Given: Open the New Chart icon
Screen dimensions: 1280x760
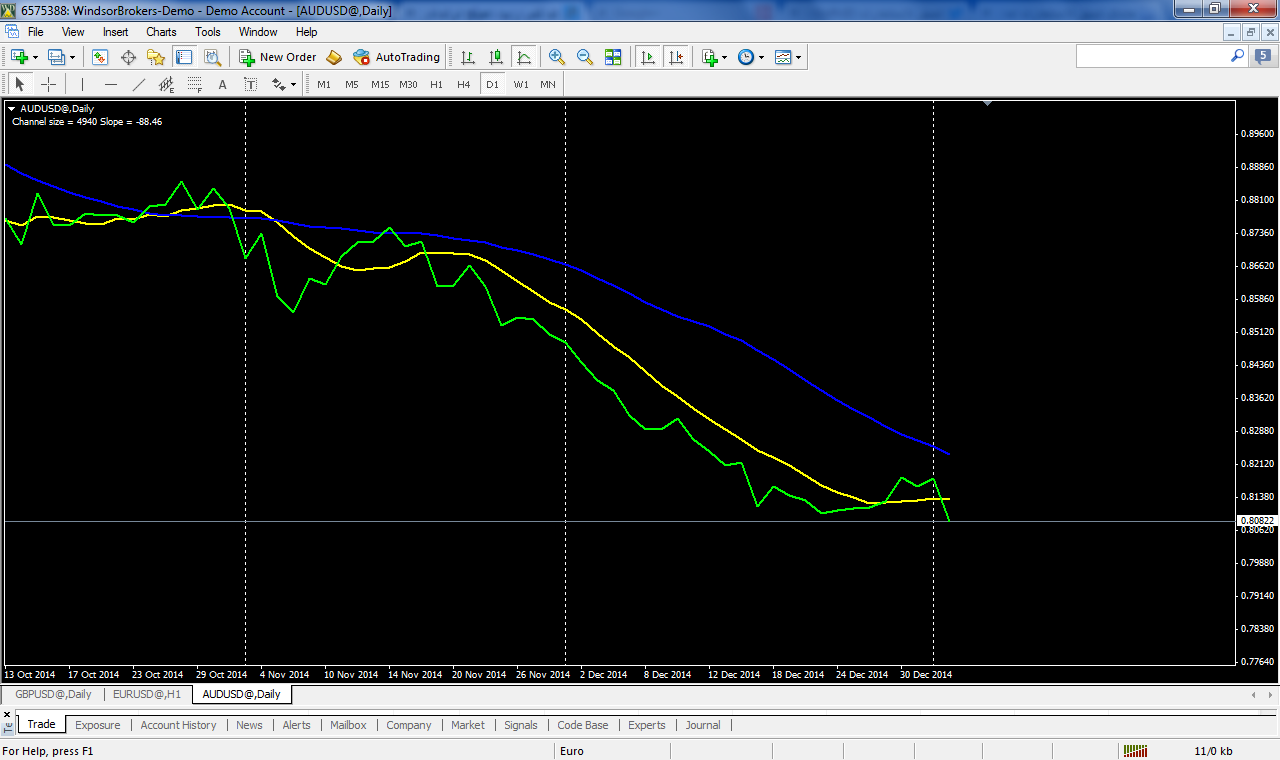Looking at the screenshot, I should point(18,57).
